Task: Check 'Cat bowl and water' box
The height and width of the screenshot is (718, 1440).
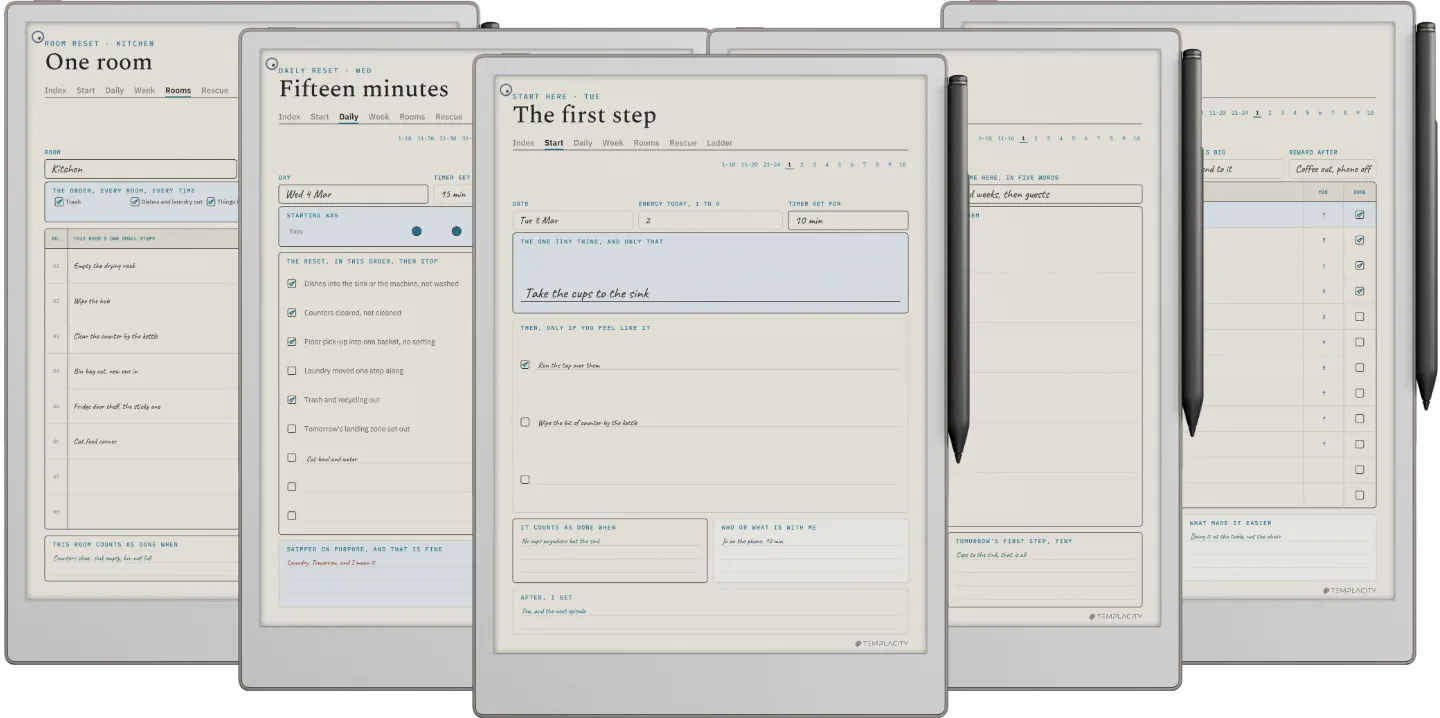Action: click(x=291, y=458)
